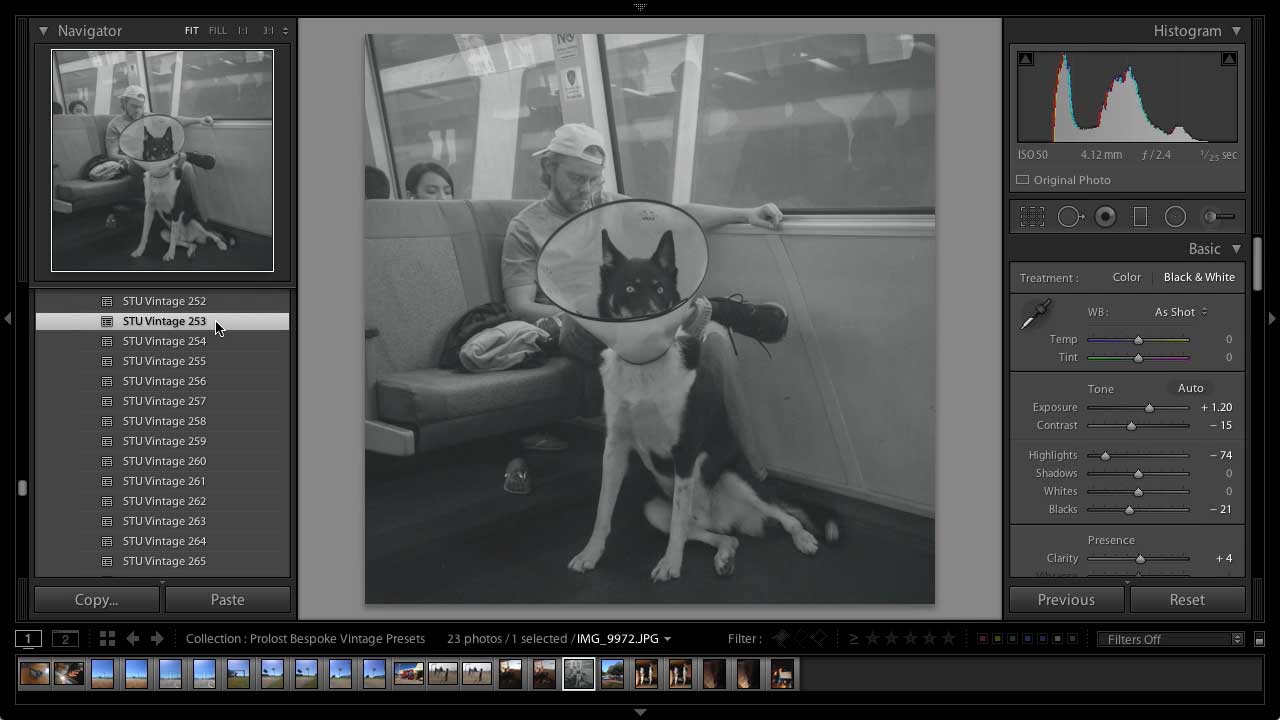Open the WB As Shot dropdown
1280x720 pixels.
[1181, 312]
